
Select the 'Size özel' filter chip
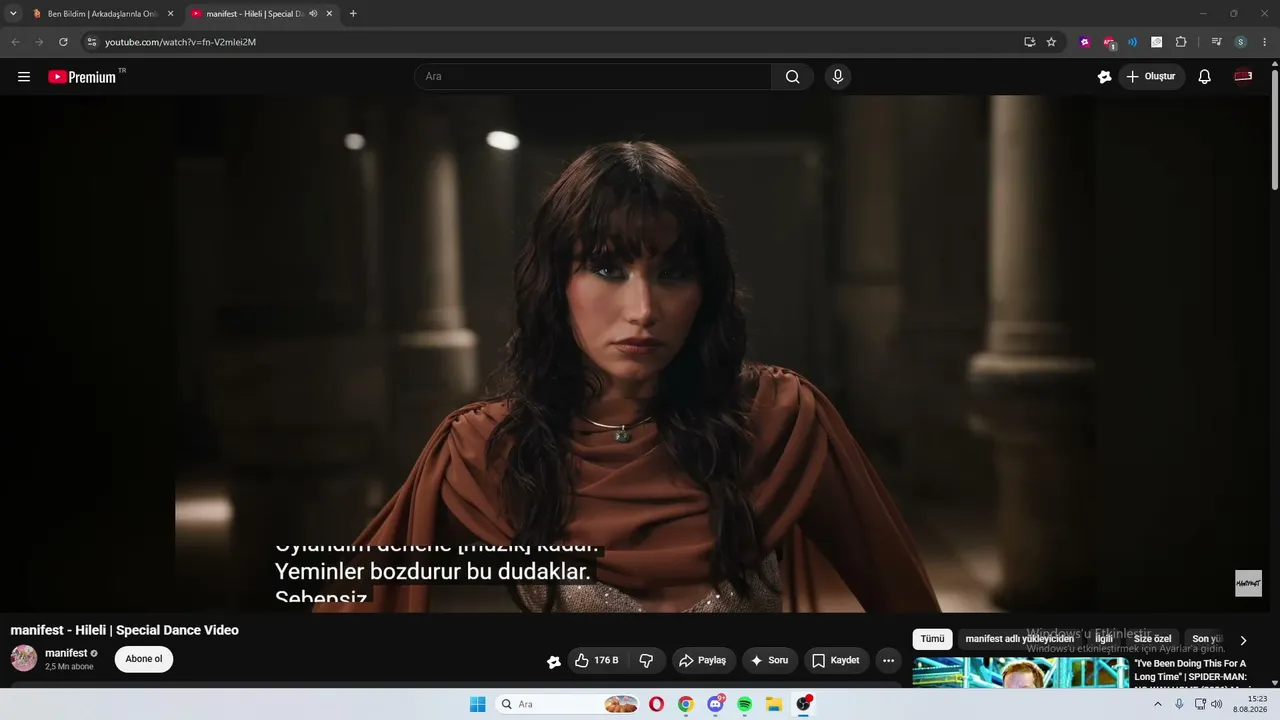click(1152, 639)
